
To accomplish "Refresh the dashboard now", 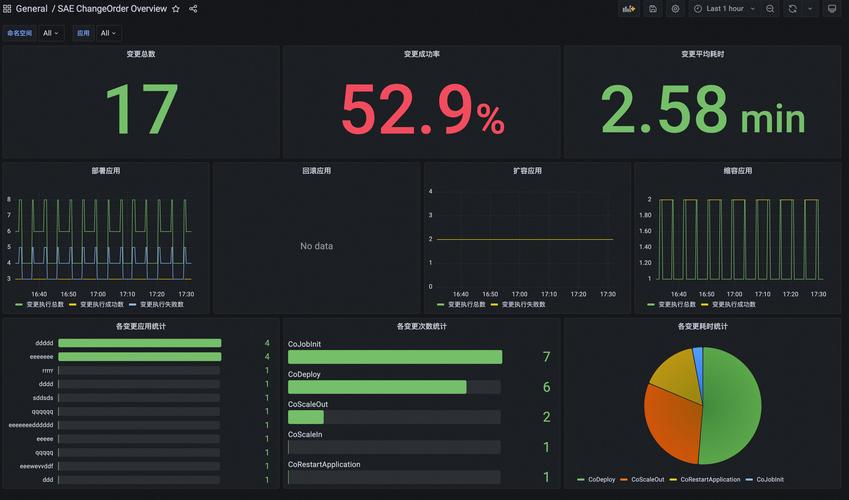I will click(x=793, y=9).
